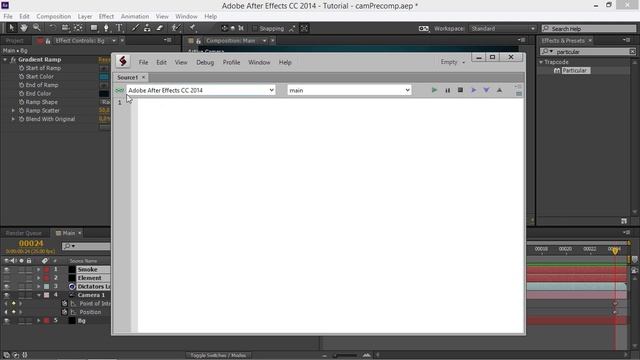
Task: Expand Ramp Scatter property
Action: pos(13,111)
